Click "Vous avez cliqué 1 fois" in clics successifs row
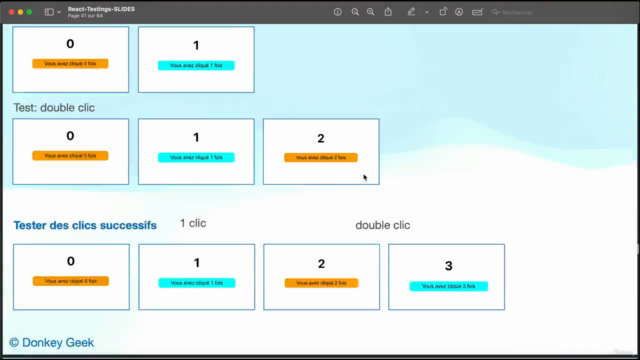The image size is (640, 360). coord(197,283)
